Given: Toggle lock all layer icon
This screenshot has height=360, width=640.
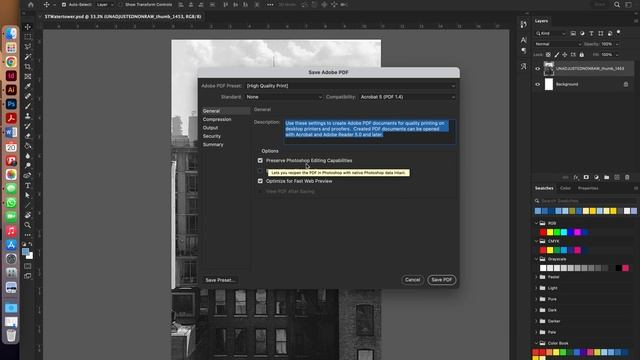Looking at the screenshot, I should [x=582, y=55].
